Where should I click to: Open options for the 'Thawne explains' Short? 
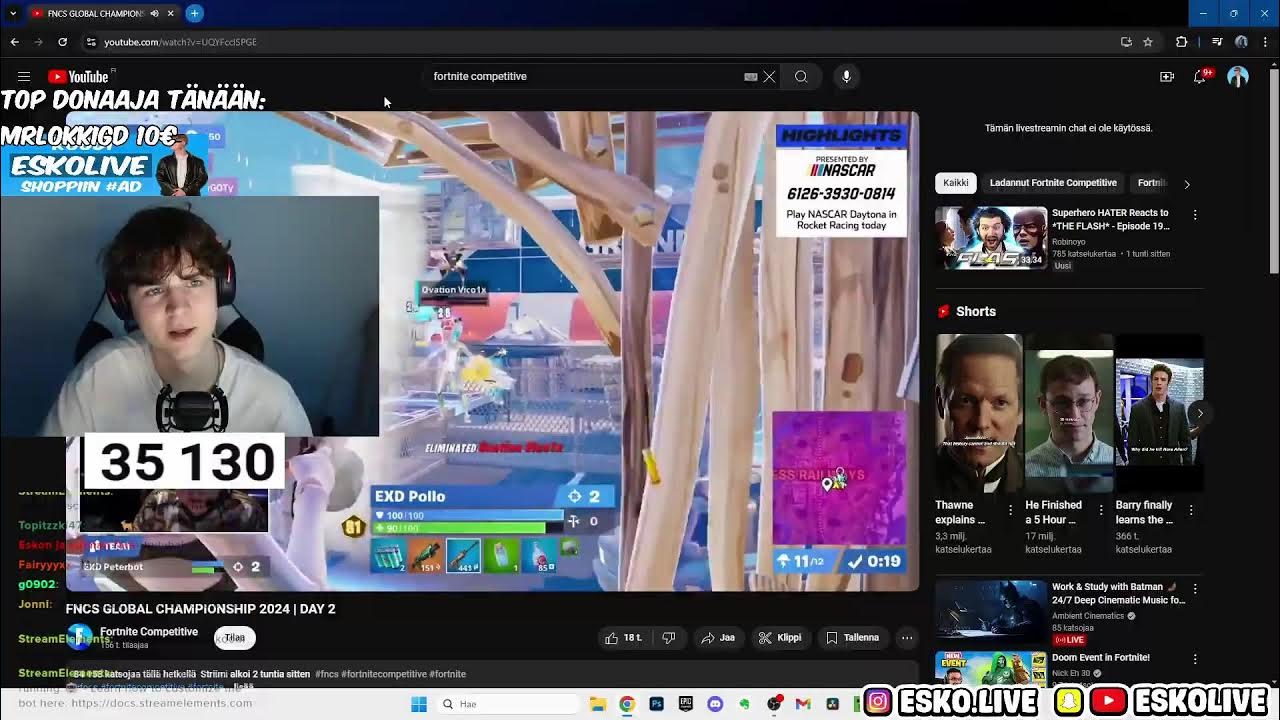point(1010,509)
